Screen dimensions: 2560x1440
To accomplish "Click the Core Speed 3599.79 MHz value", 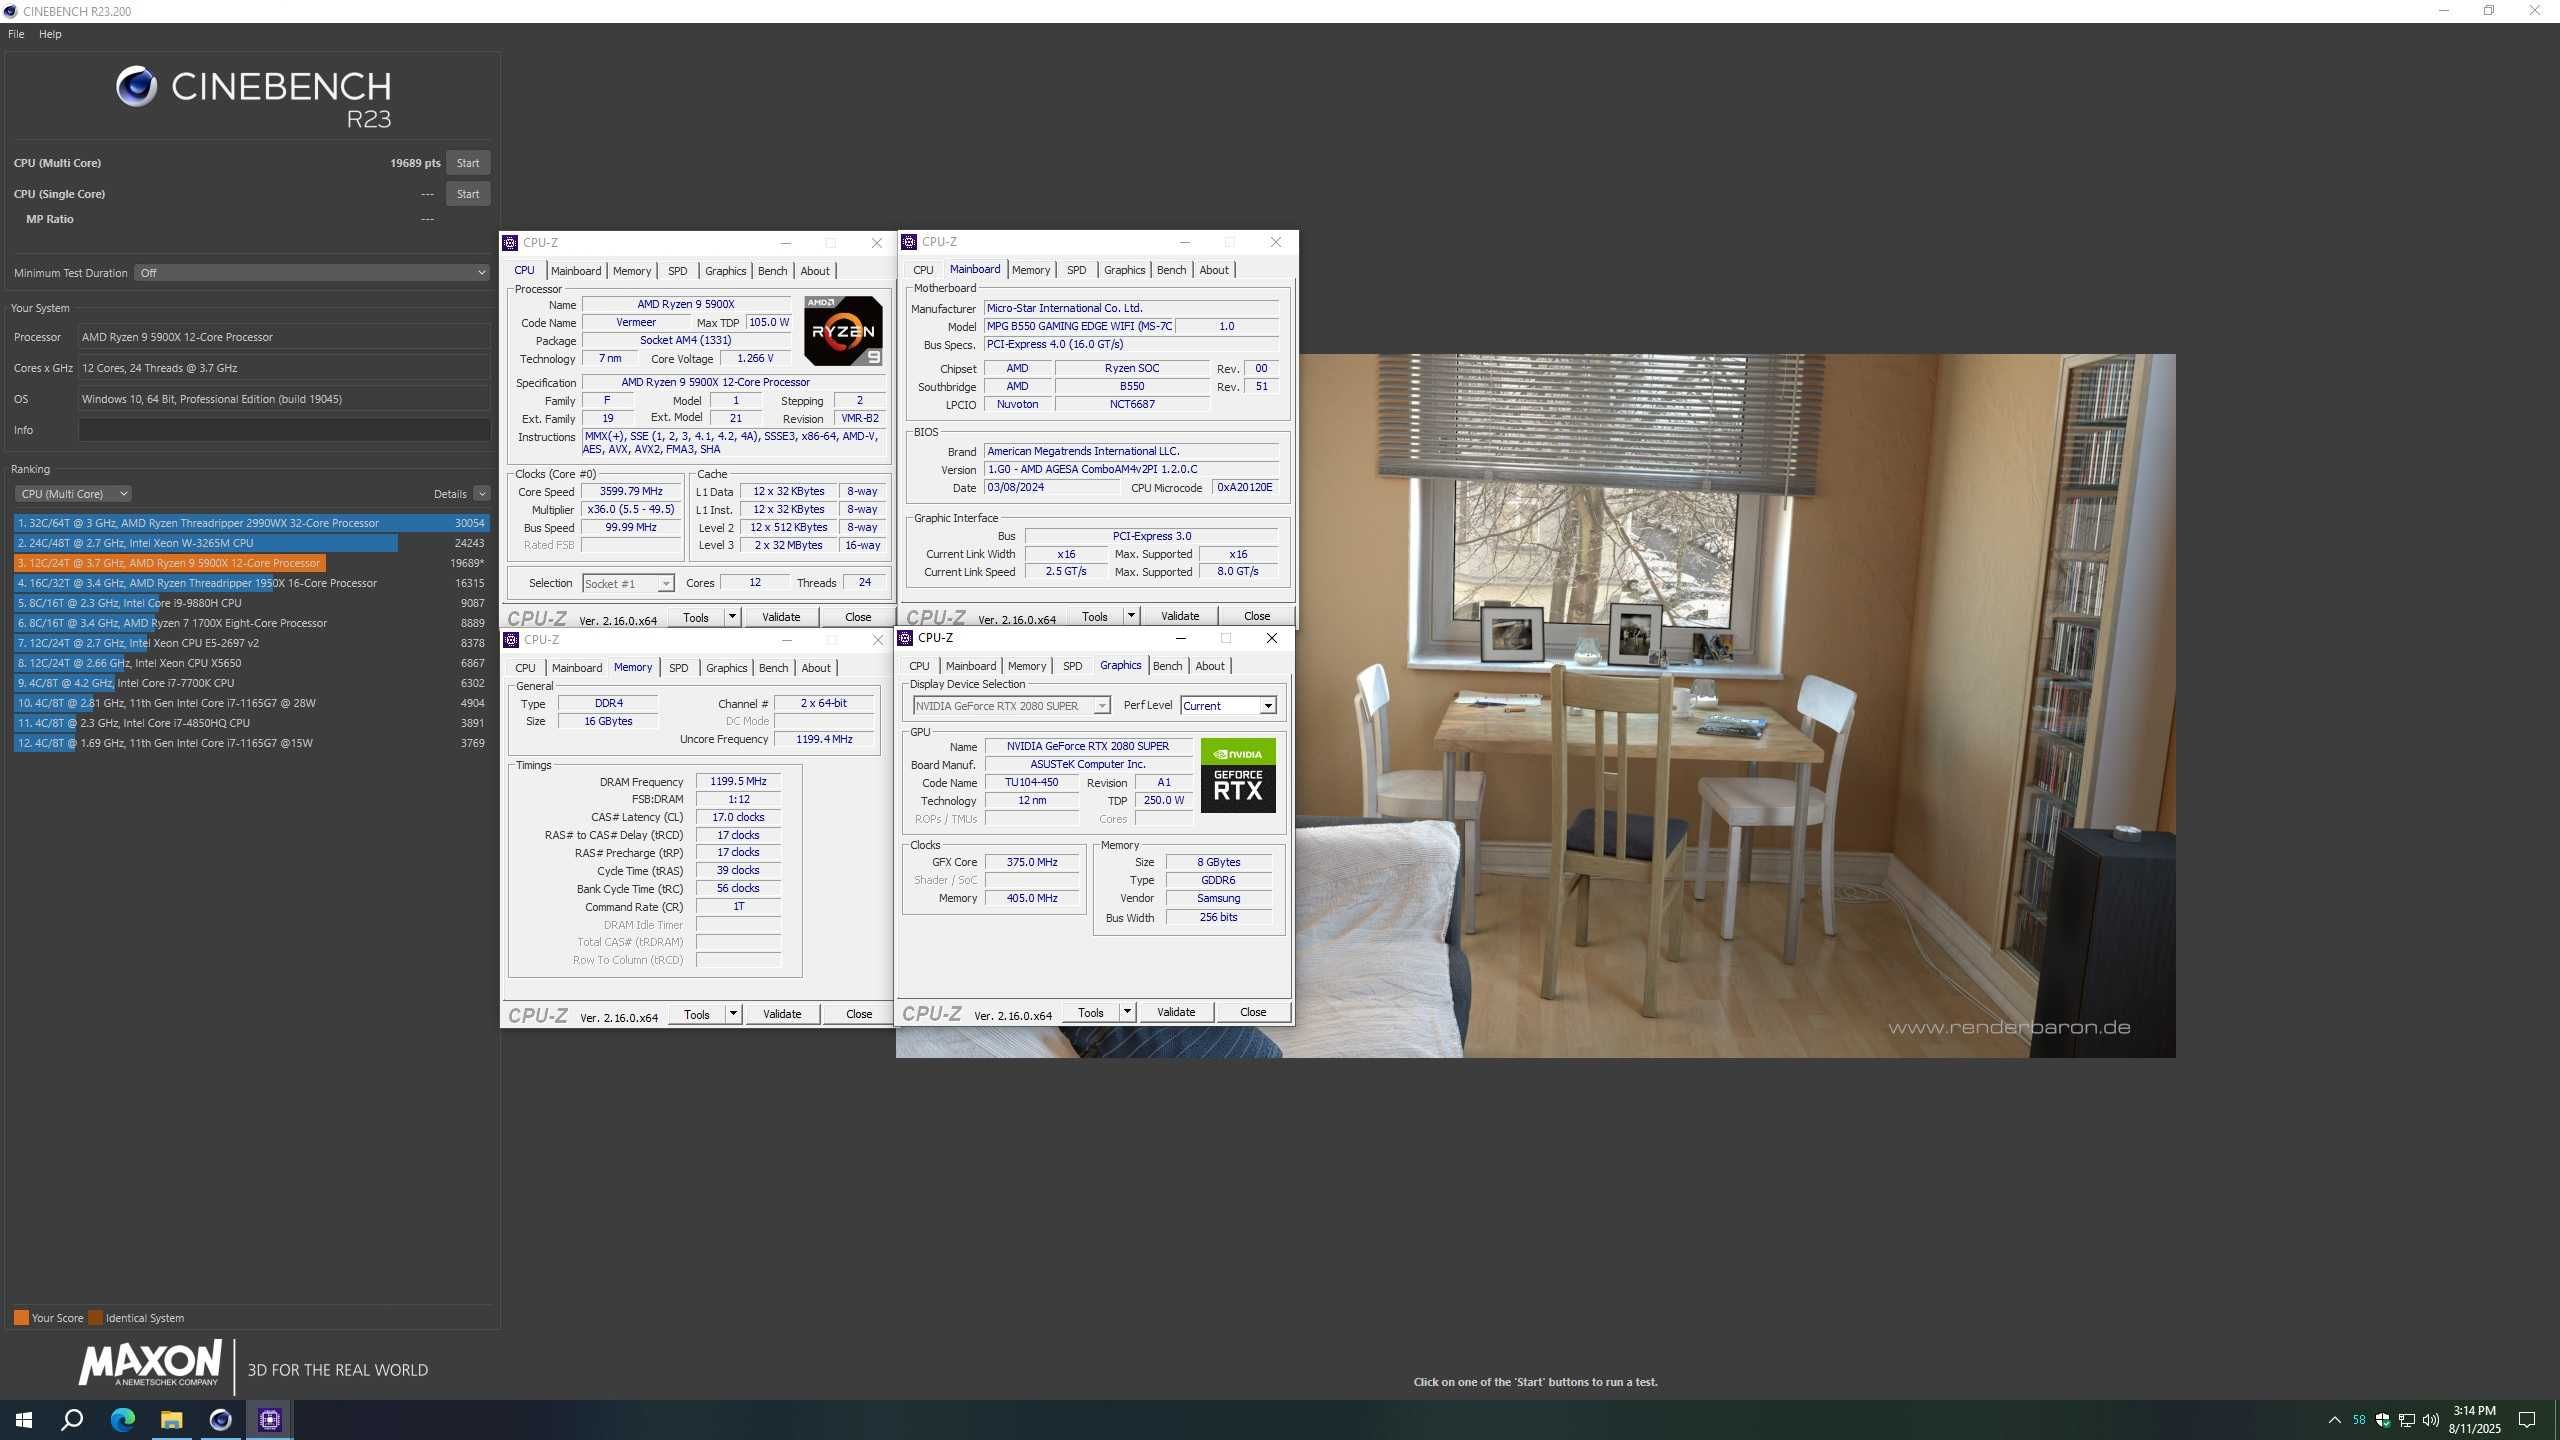I will 631,492.
